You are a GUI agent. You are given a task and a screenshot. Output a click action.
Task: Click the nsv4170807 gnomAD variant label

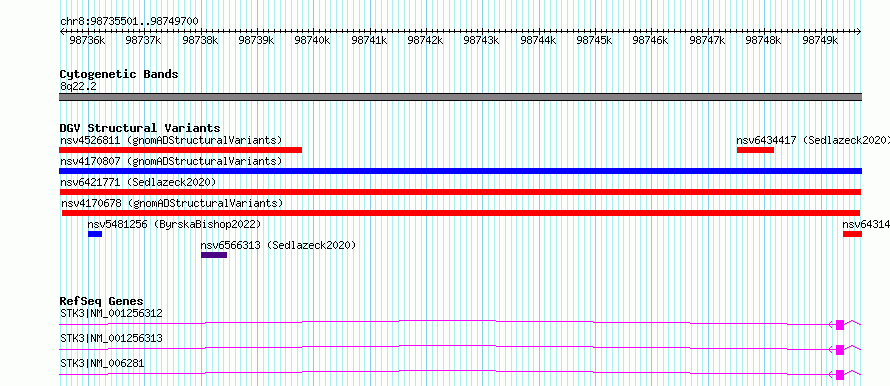click(x=171, y=161)
